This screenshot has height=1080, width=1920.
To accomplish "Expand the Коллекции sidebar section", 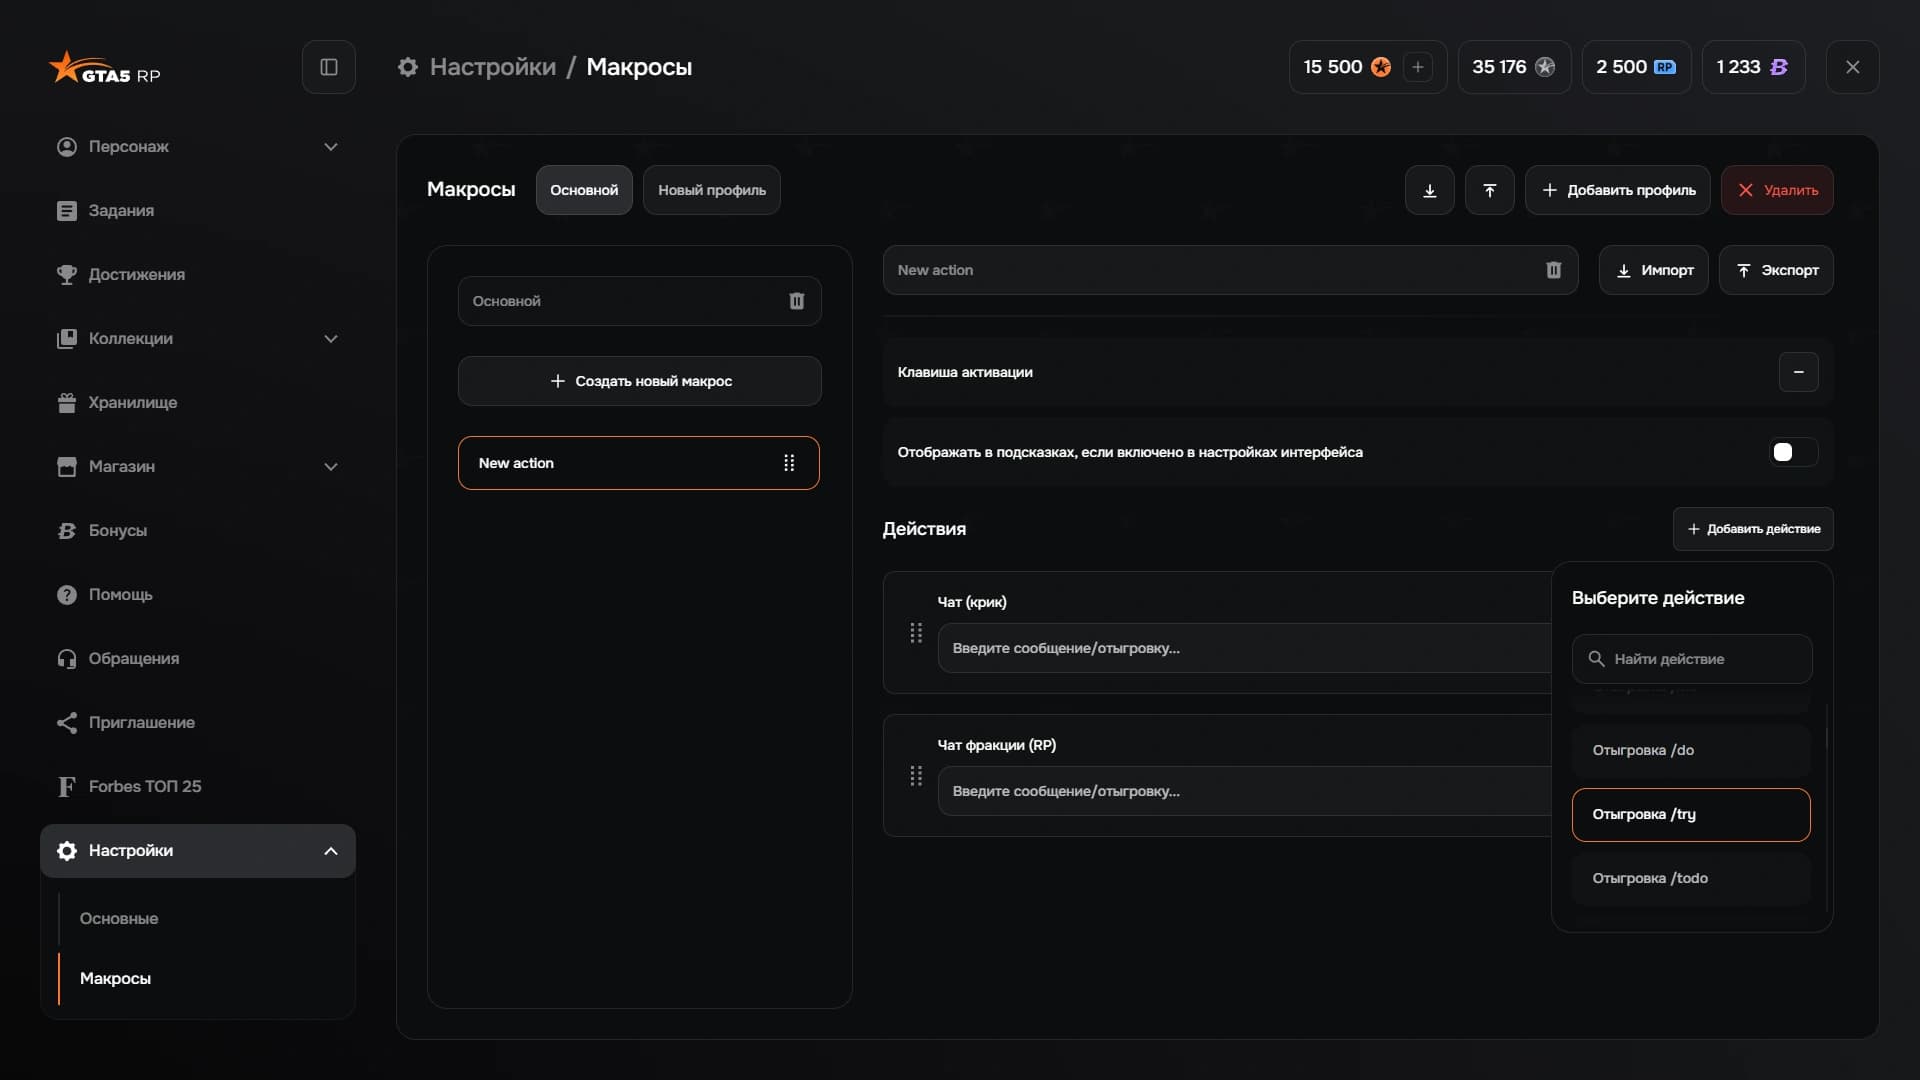I will coord(331,339).
